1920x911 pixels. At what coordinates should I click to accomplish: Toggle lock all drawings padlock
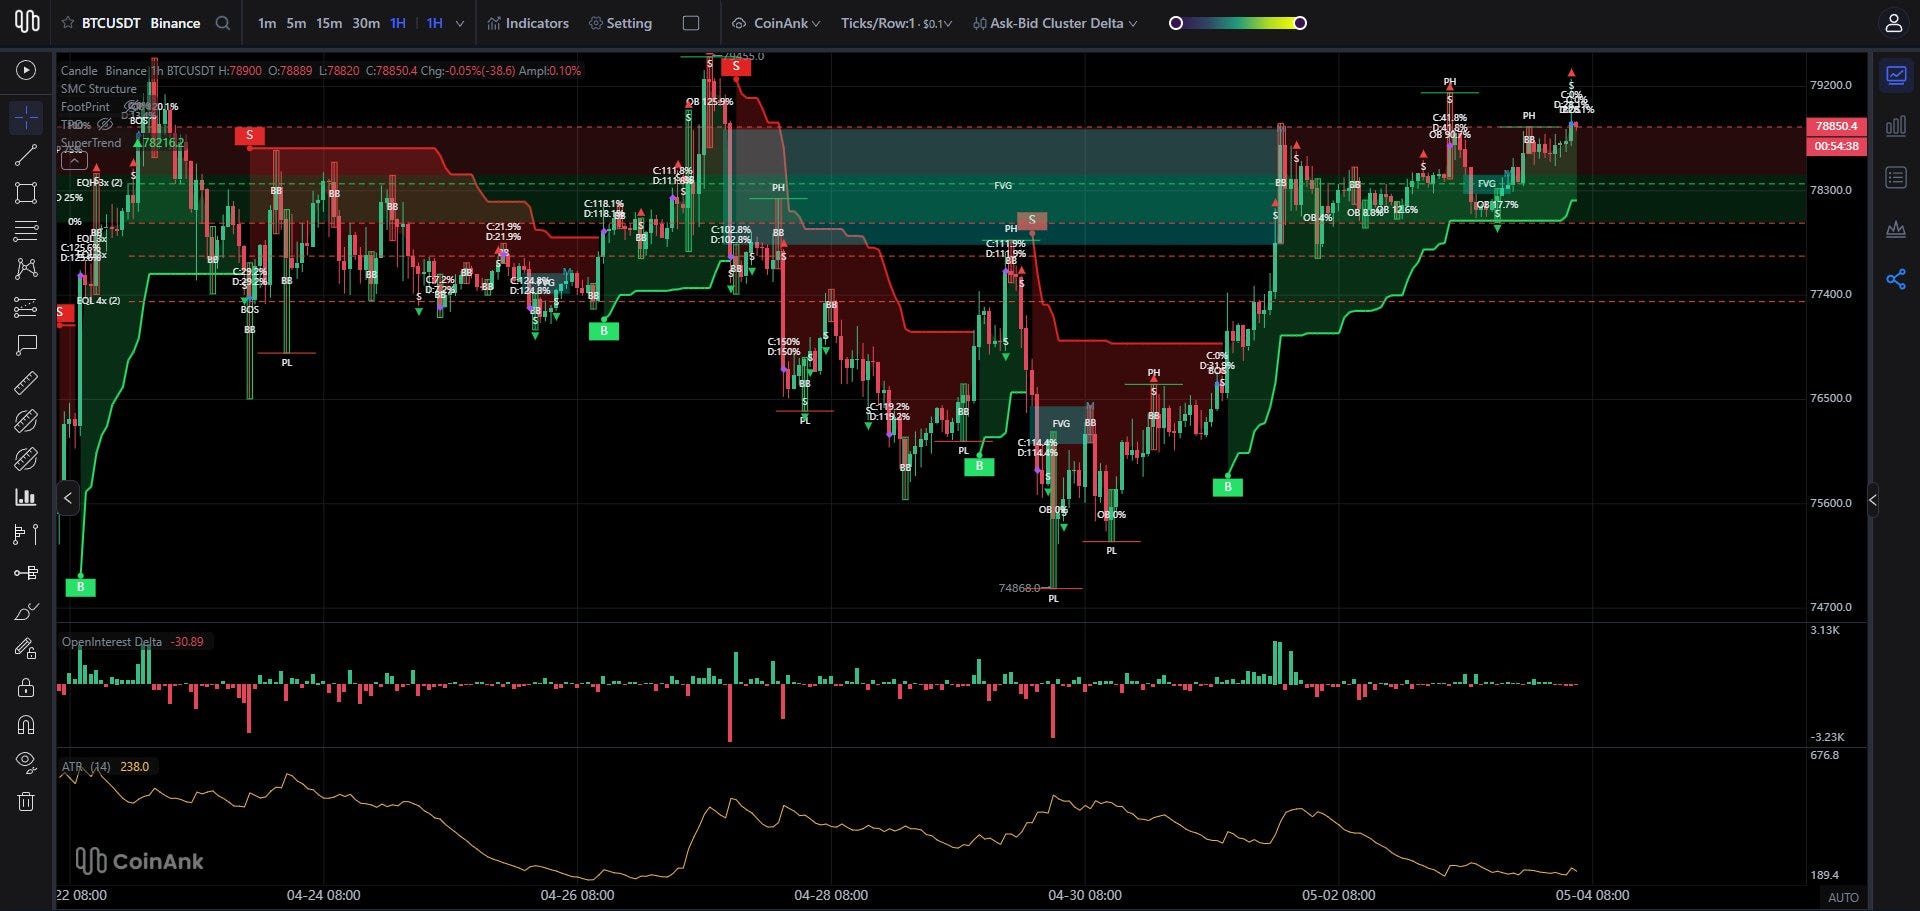26,687
